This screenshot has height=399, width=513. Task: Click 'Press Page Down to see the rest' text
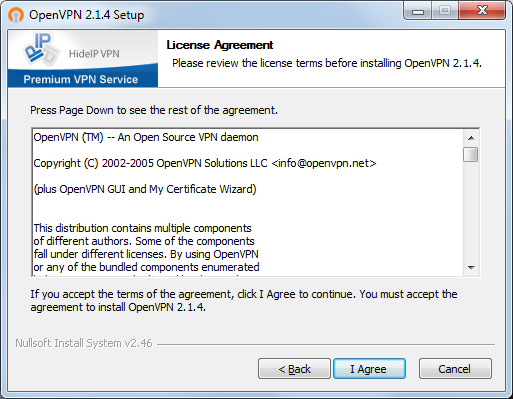pos(154,110)
